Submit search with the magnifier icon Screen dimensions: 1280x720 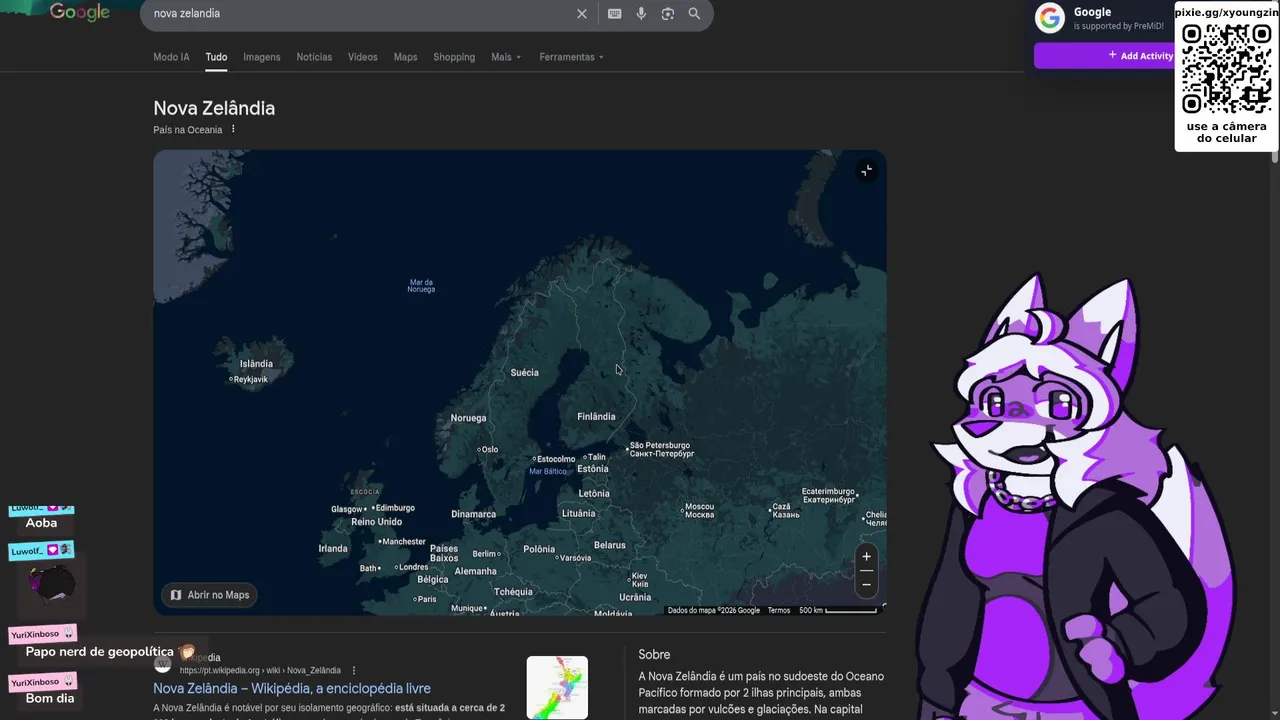pos(694,14)
